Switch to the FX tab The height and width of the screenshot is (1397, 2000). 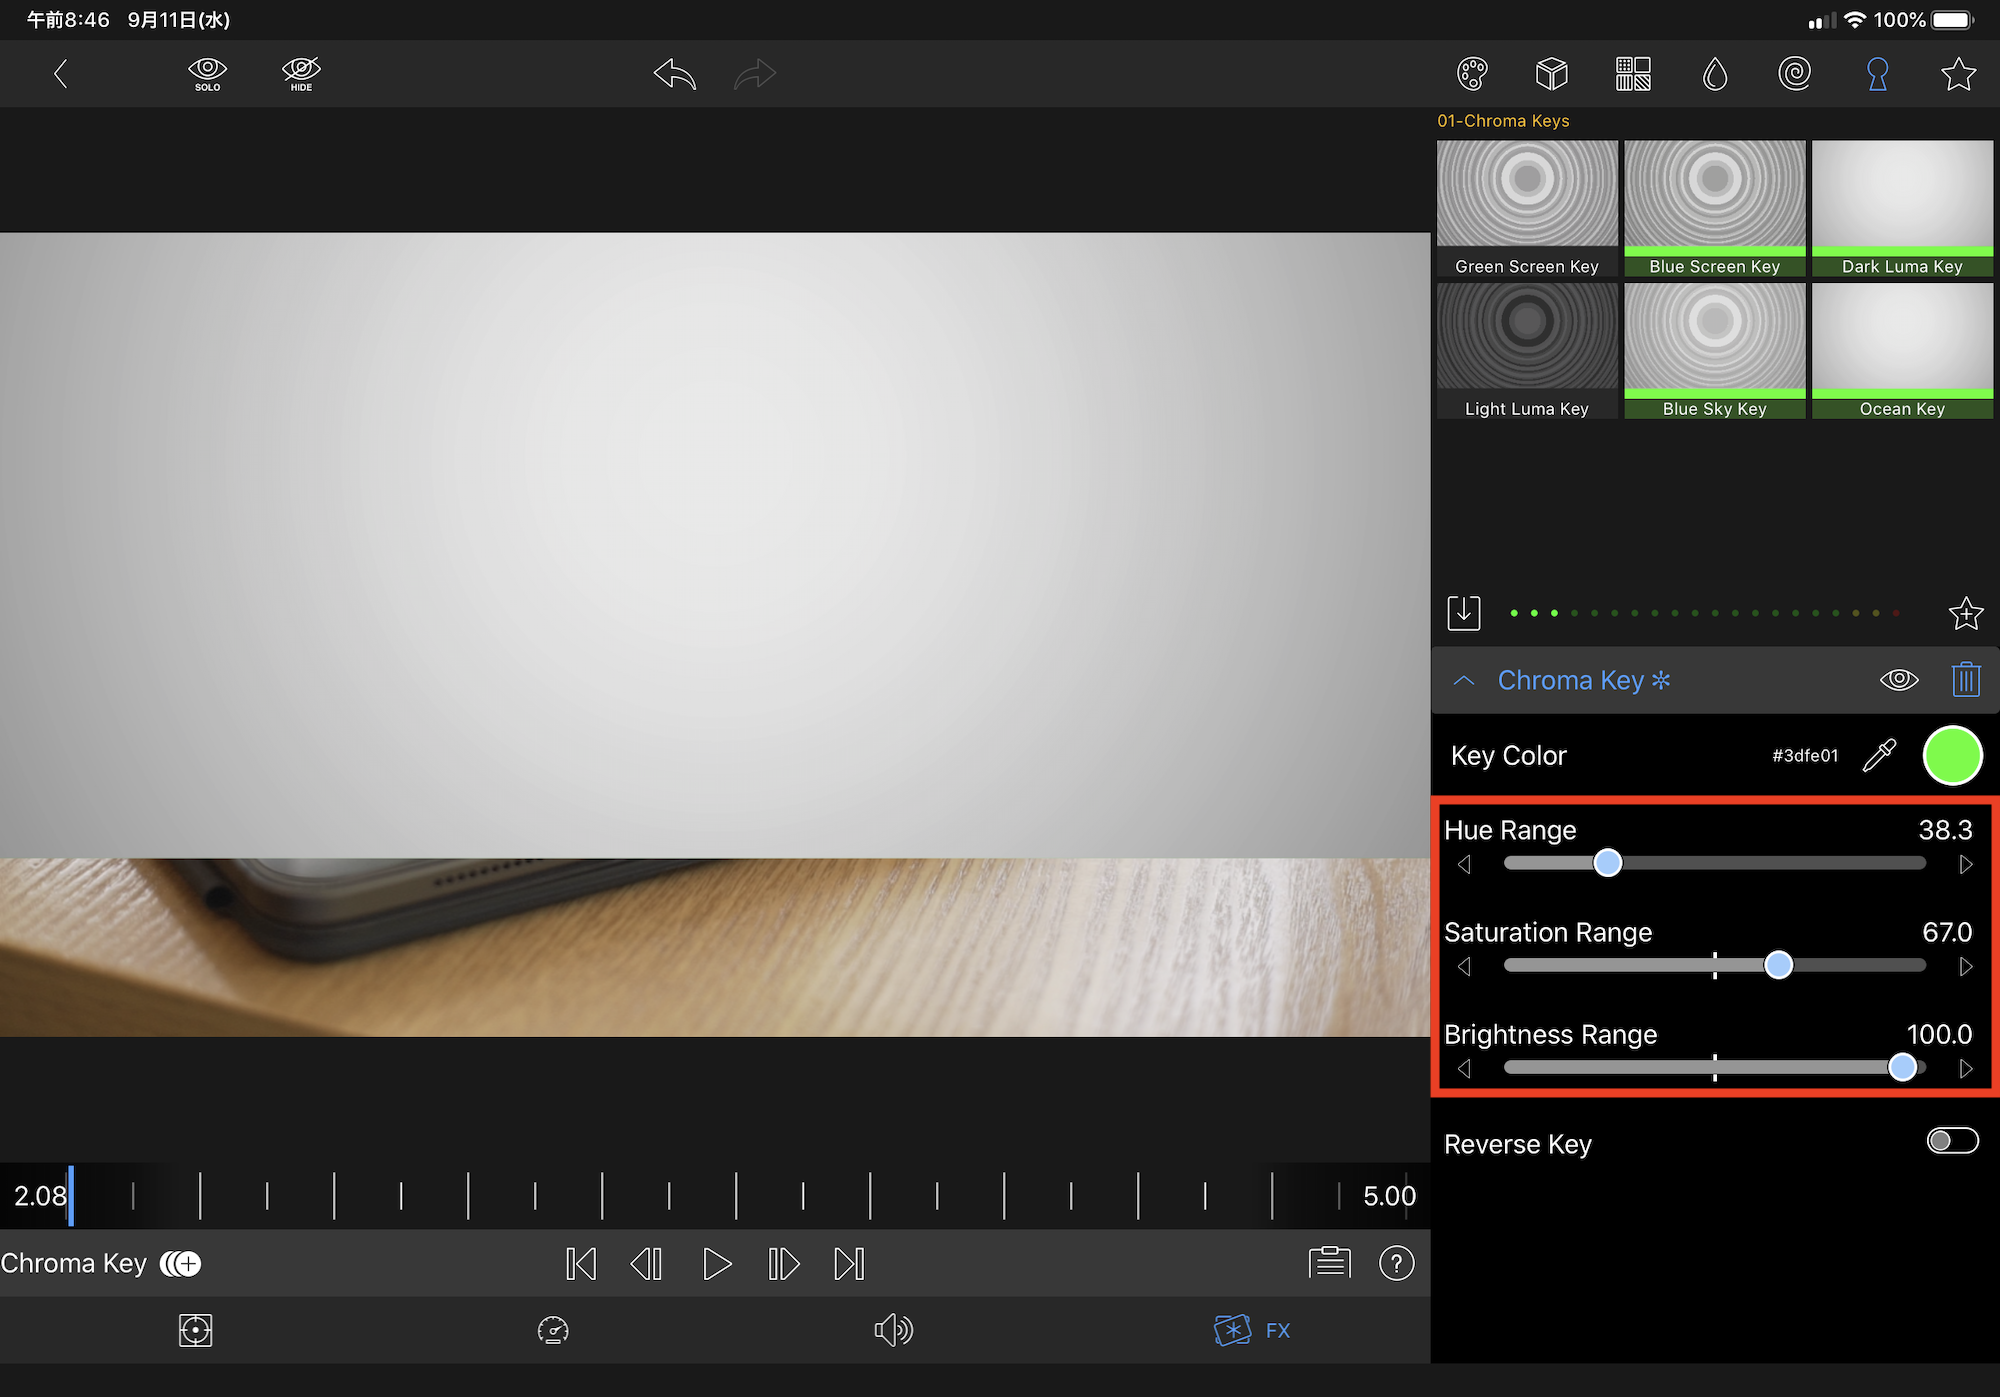pyautogui.click(x=1252, y=1330)
